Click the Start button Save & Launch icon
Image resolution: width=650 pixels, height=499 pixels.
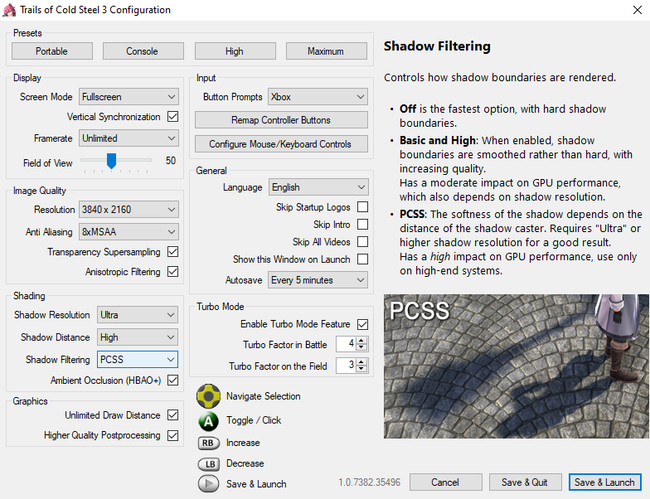click(x=208, y=484)
